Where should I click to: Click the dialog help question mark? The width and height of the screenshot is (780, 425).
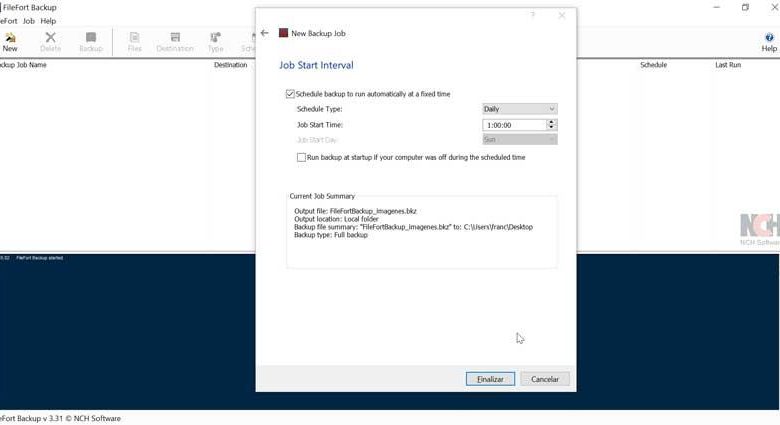tap(533, 15)
